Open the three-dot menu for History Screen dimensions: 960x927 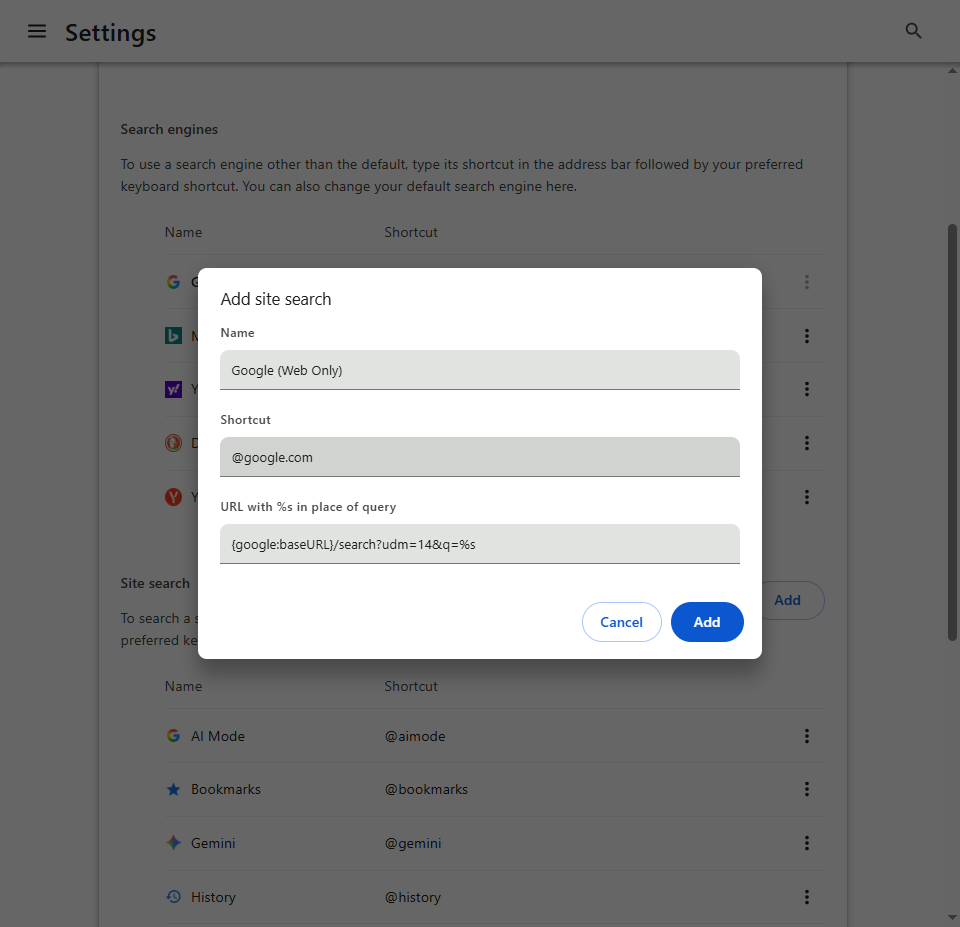click(x=807, y=896)
